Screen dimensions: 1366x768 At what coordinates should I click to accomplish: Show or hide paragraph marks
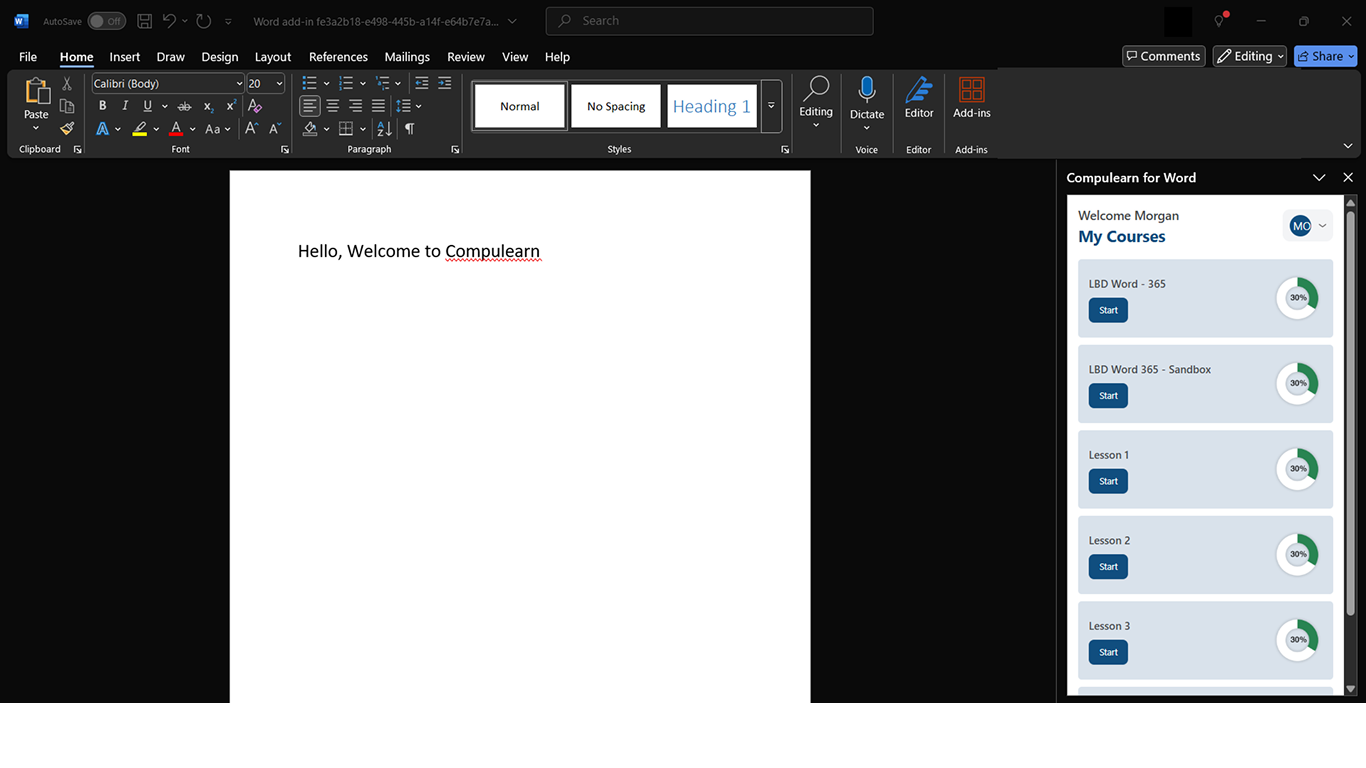coord(410,129)
